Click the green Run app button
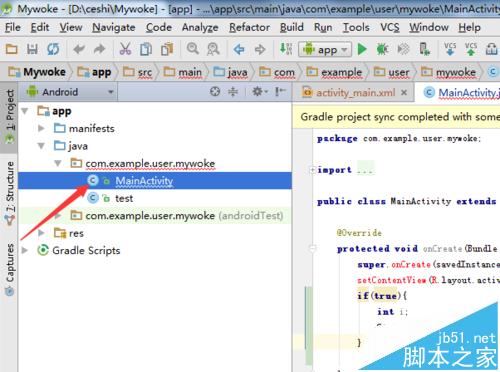This screenshot has height=372, width=500. [362, 49]
